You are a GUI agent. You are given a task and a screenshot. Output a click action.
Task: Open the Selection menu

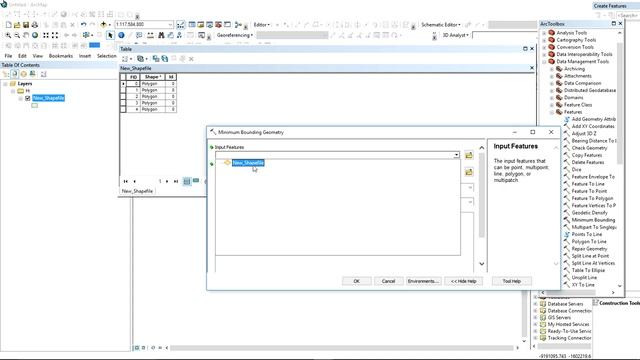tap(107, 56)
